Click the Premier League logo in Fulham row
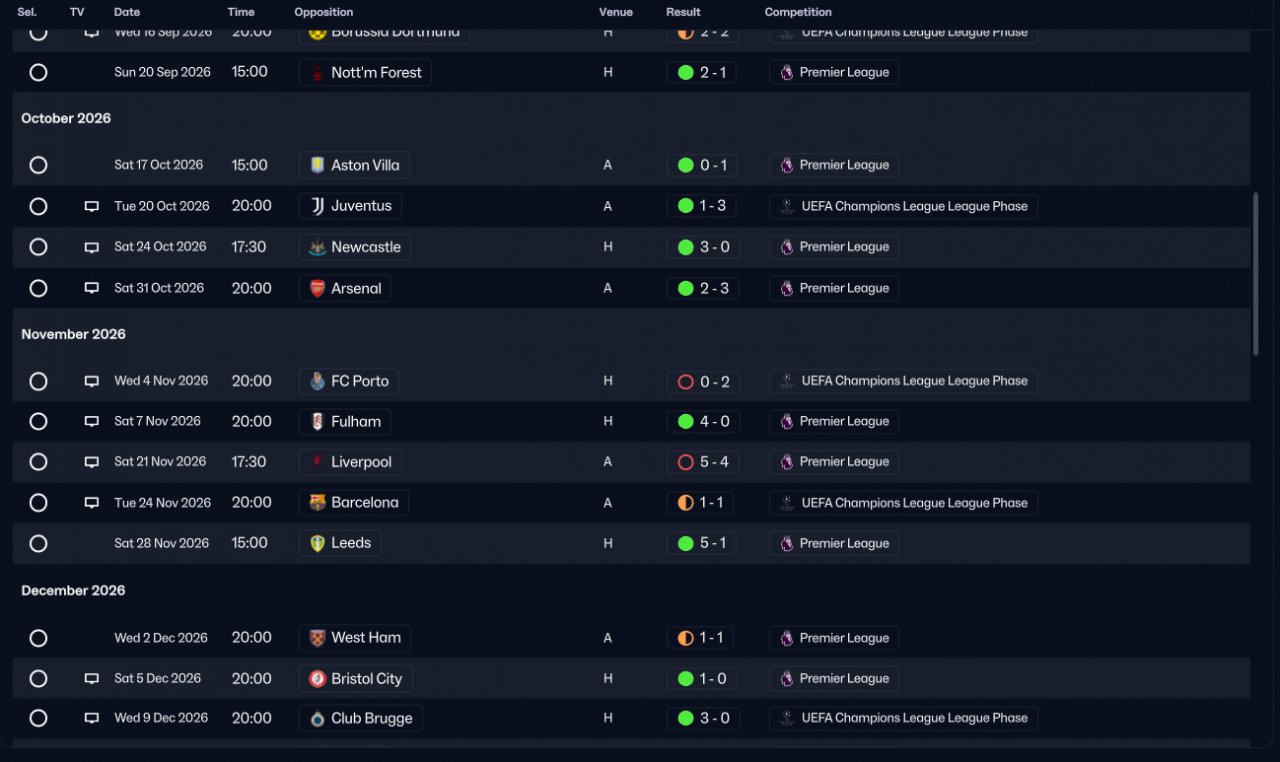Viewport: 1280px width, 762px height. pos(787,422)
